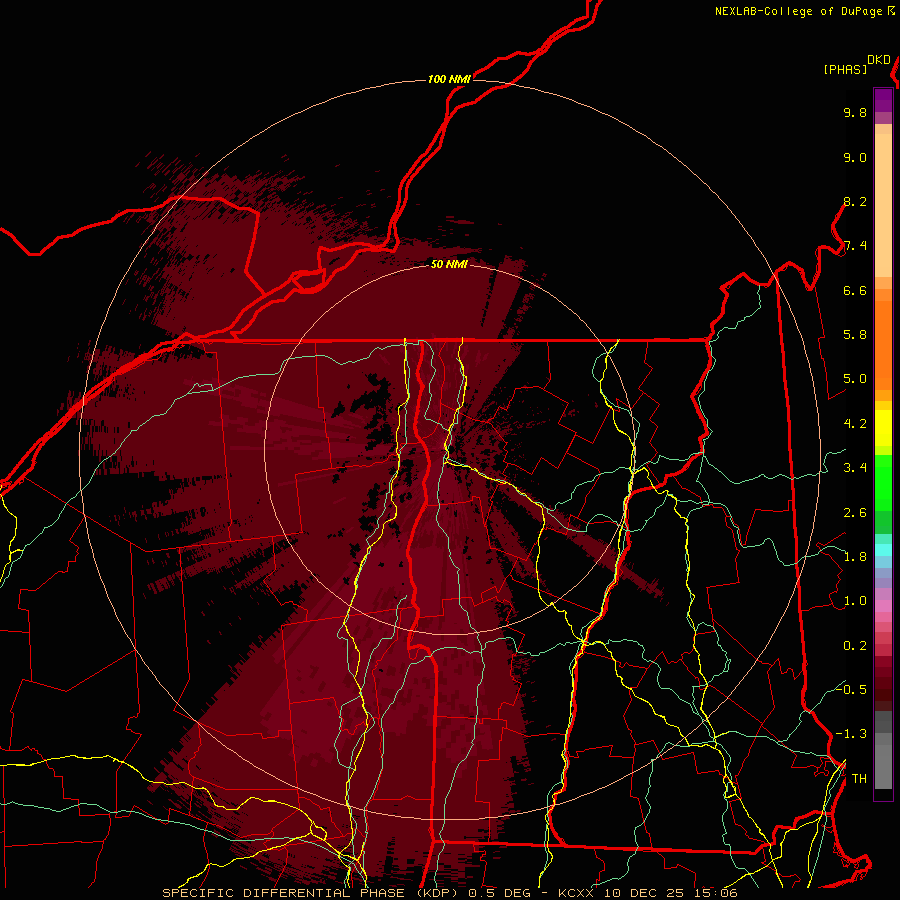The height and width of the screenshot is (900, 900).
Task: Pick the bright green segment of the color bar
Action: (x=883, y=482)
